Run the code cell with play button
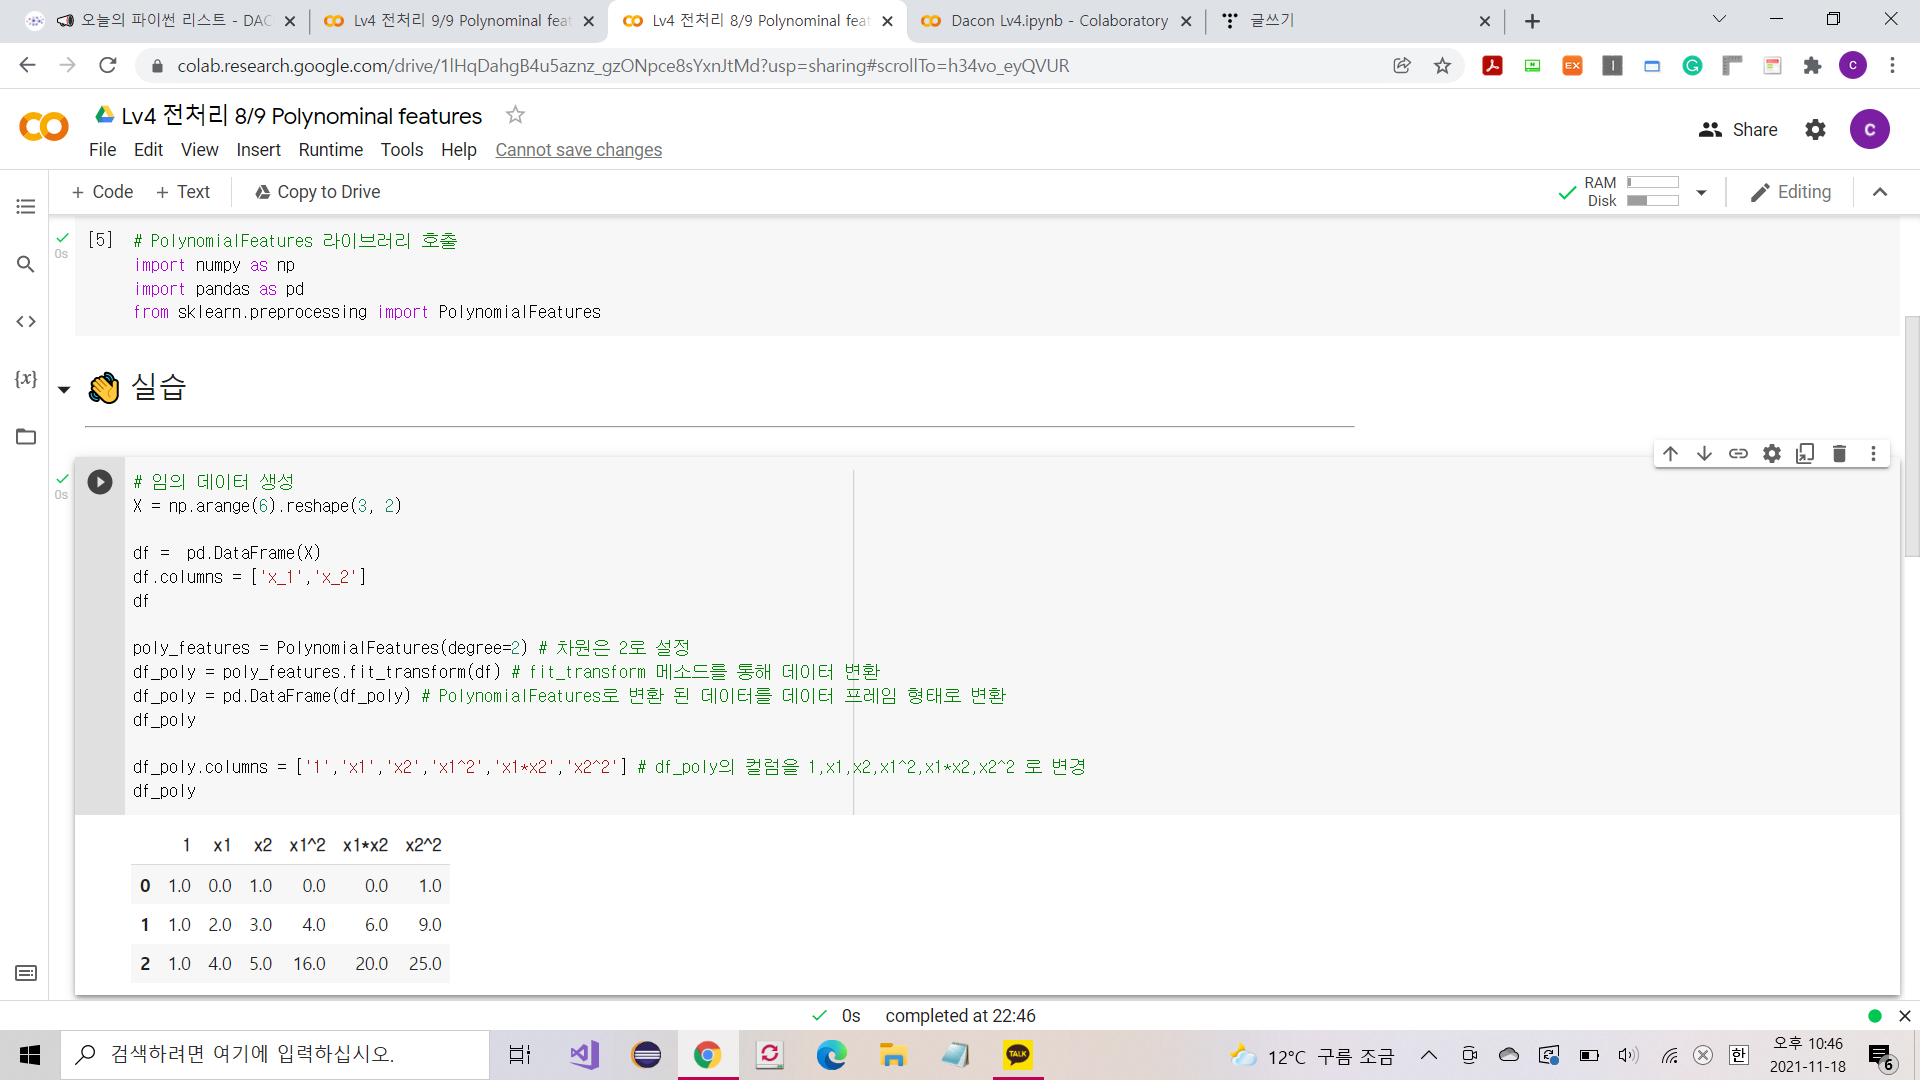1920x1080 pixels. tap(100, 482)
